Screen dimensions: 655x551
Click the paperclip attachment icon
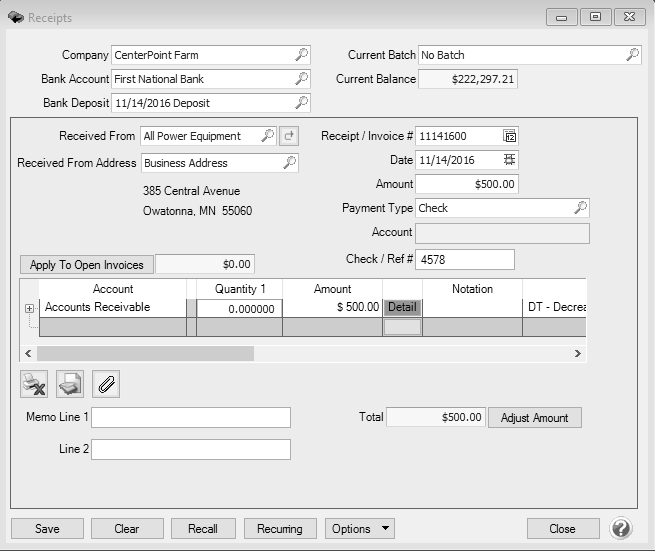pyautogui.click(x=105, y=383)
